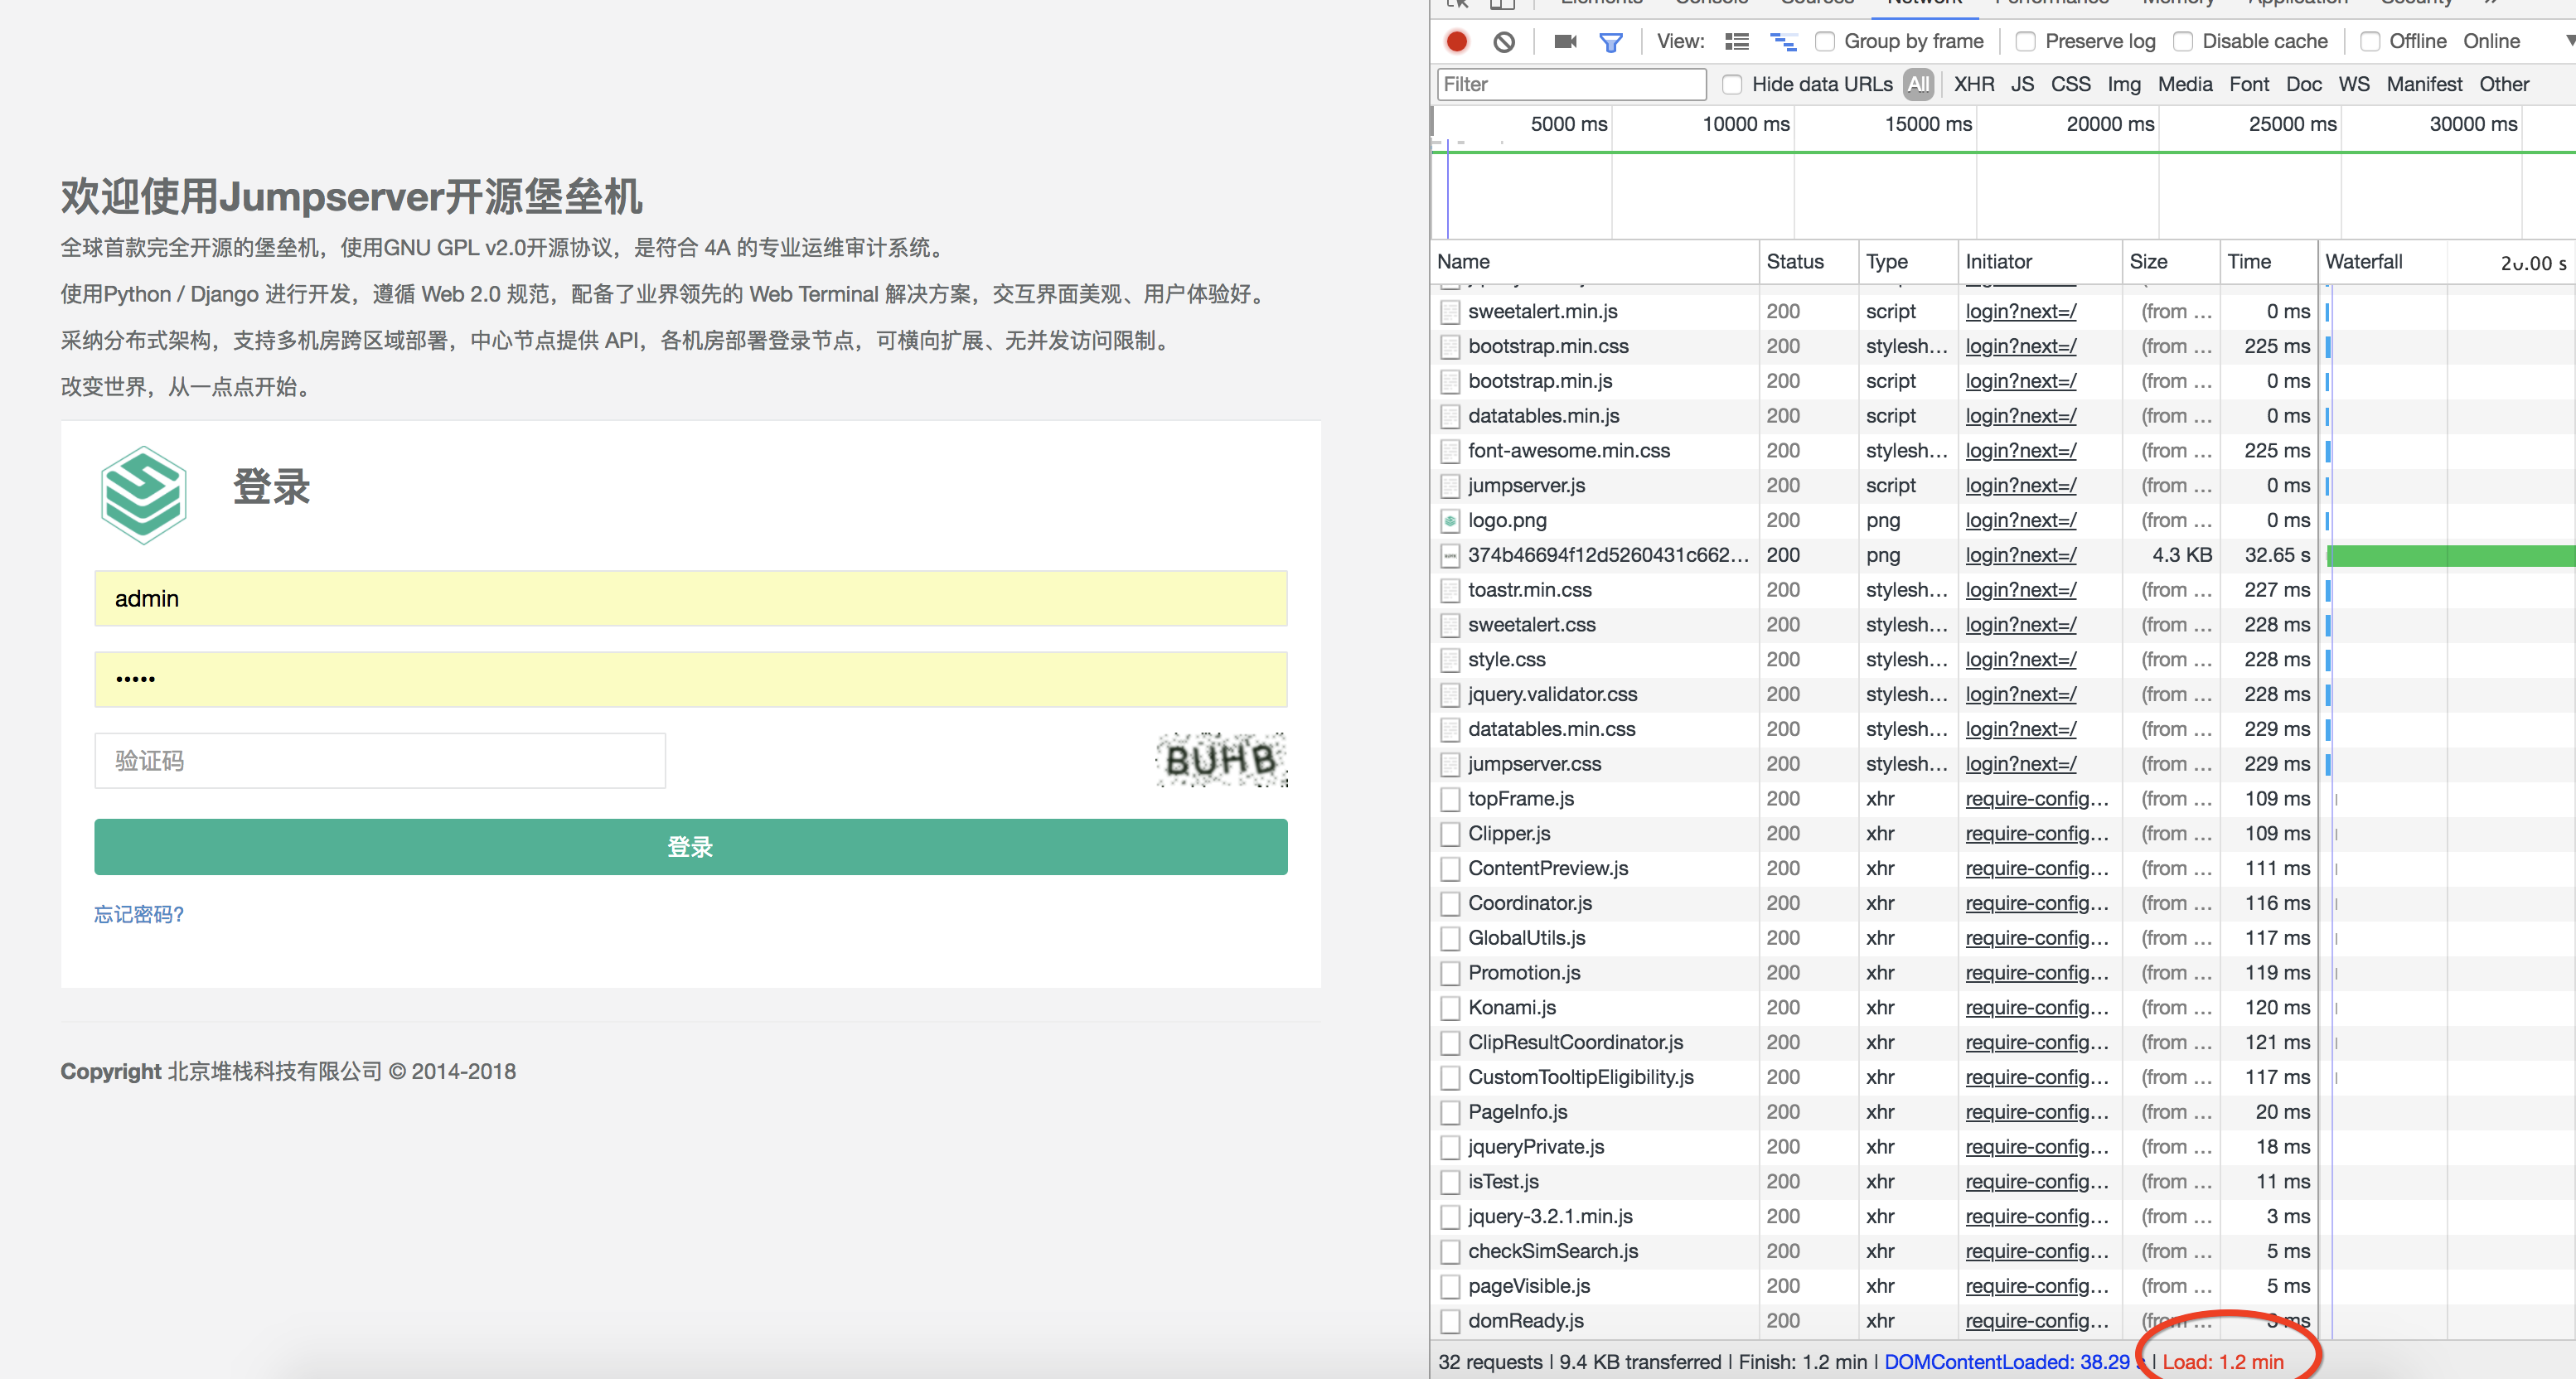Viewport: 2576px width, 1379px height.
Task: Filter requests by Doc
Action: tap(2303, 84)
